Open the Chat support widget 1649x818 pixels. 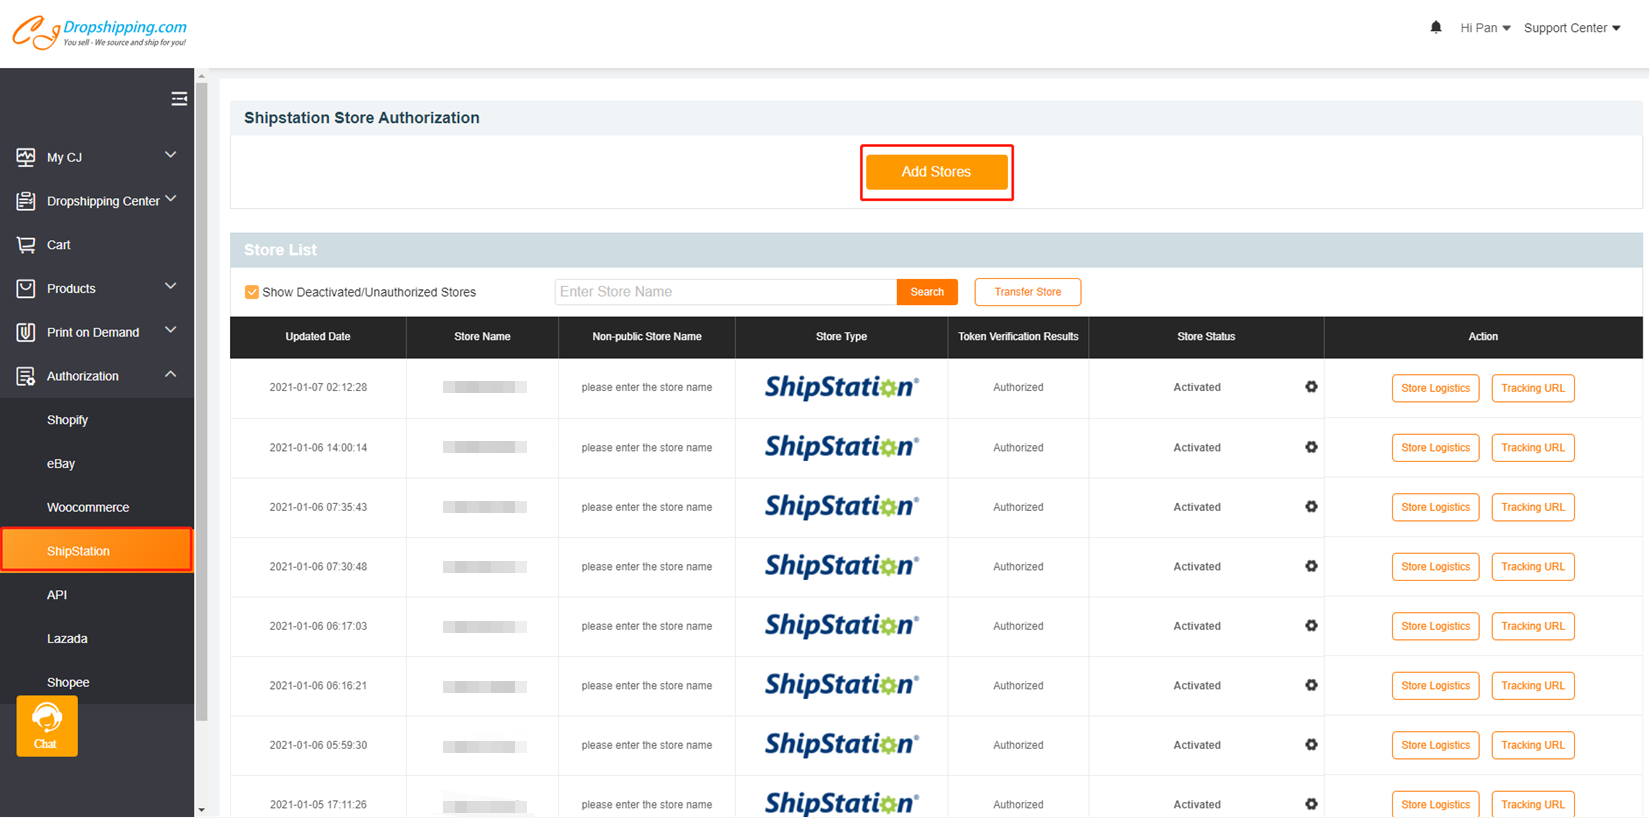(x=47, y=727)
